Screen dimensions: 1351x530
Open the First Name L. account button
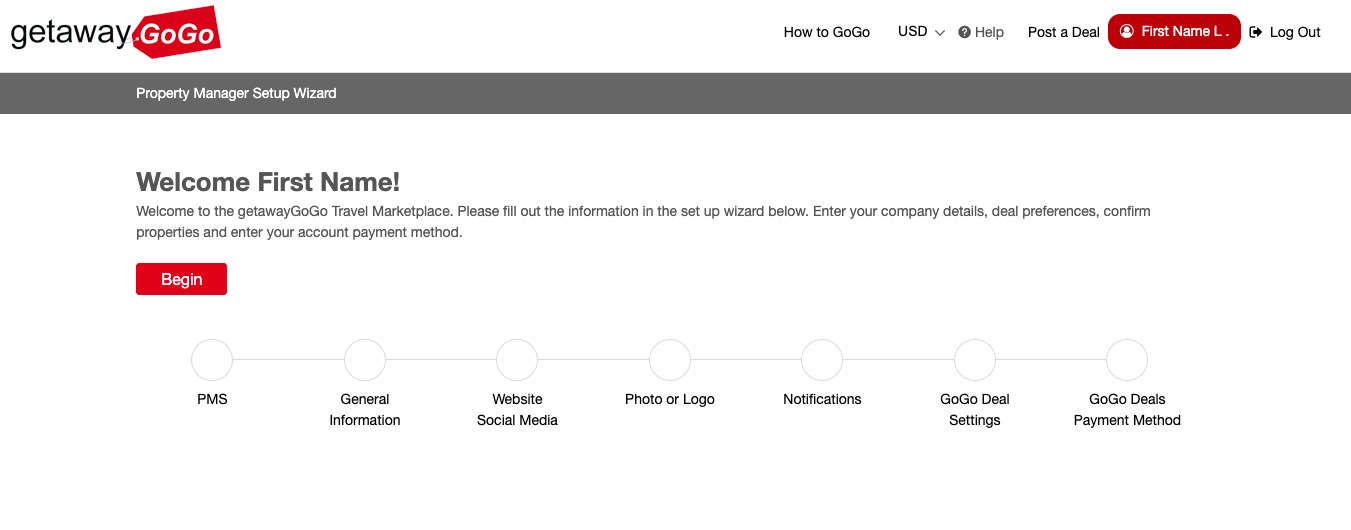[x=1174, y=31]
